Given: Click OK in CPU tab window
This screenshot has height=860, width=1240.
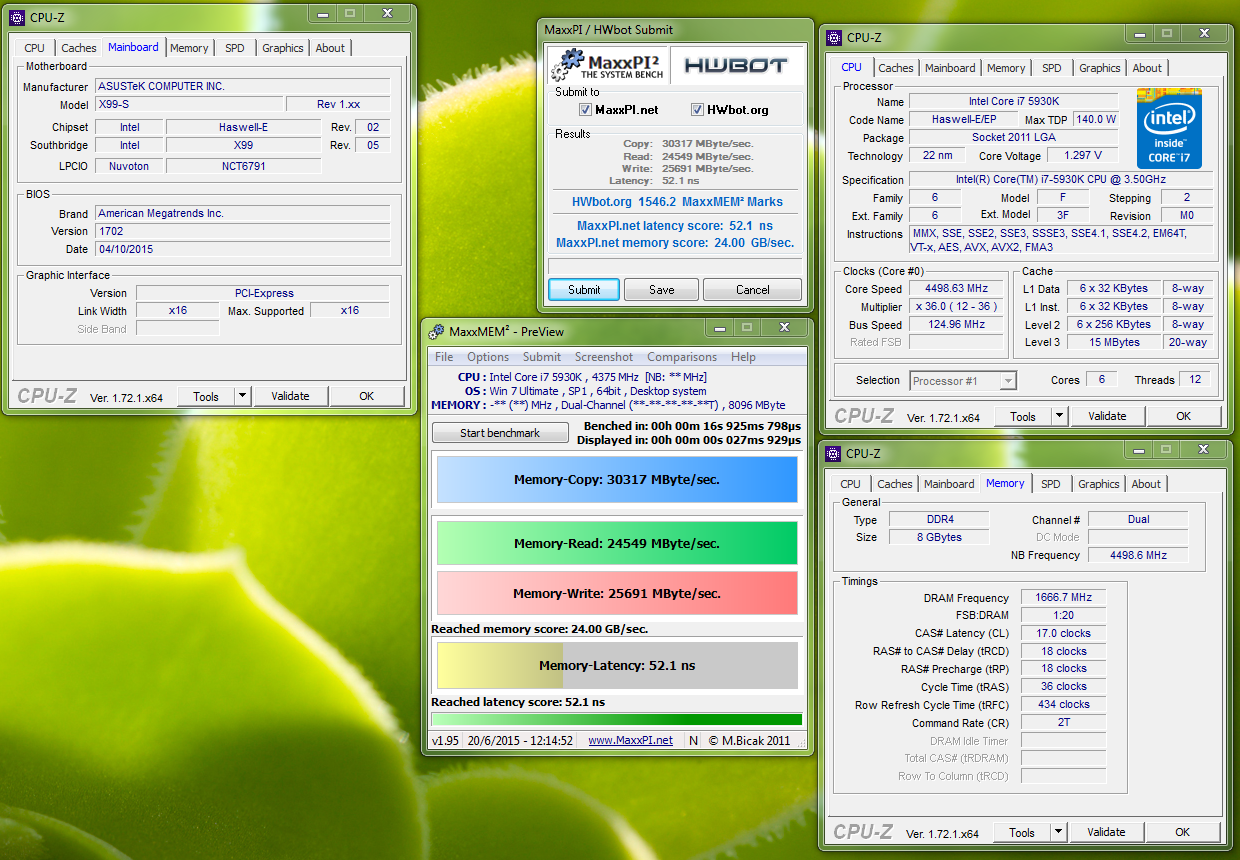Looking at the screenshot, I should click(x=1184, y=416).
